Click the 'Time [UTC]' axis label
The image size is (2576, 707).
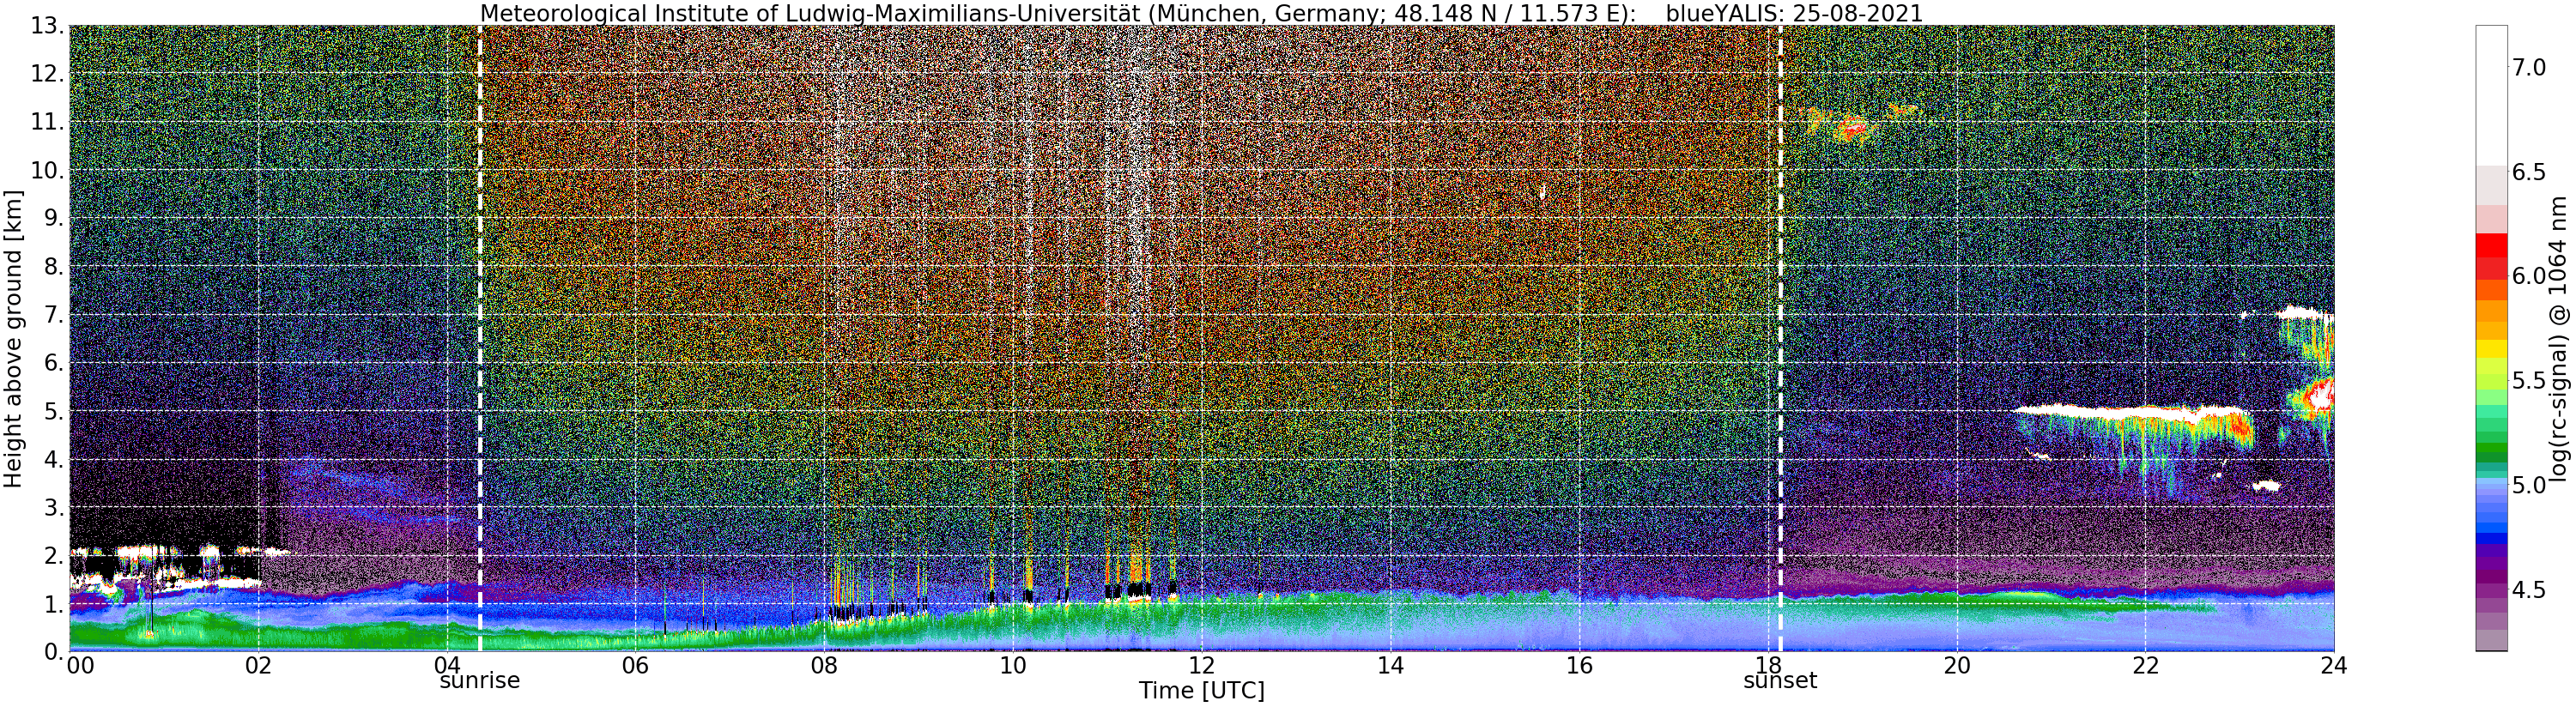point(1201,691)
